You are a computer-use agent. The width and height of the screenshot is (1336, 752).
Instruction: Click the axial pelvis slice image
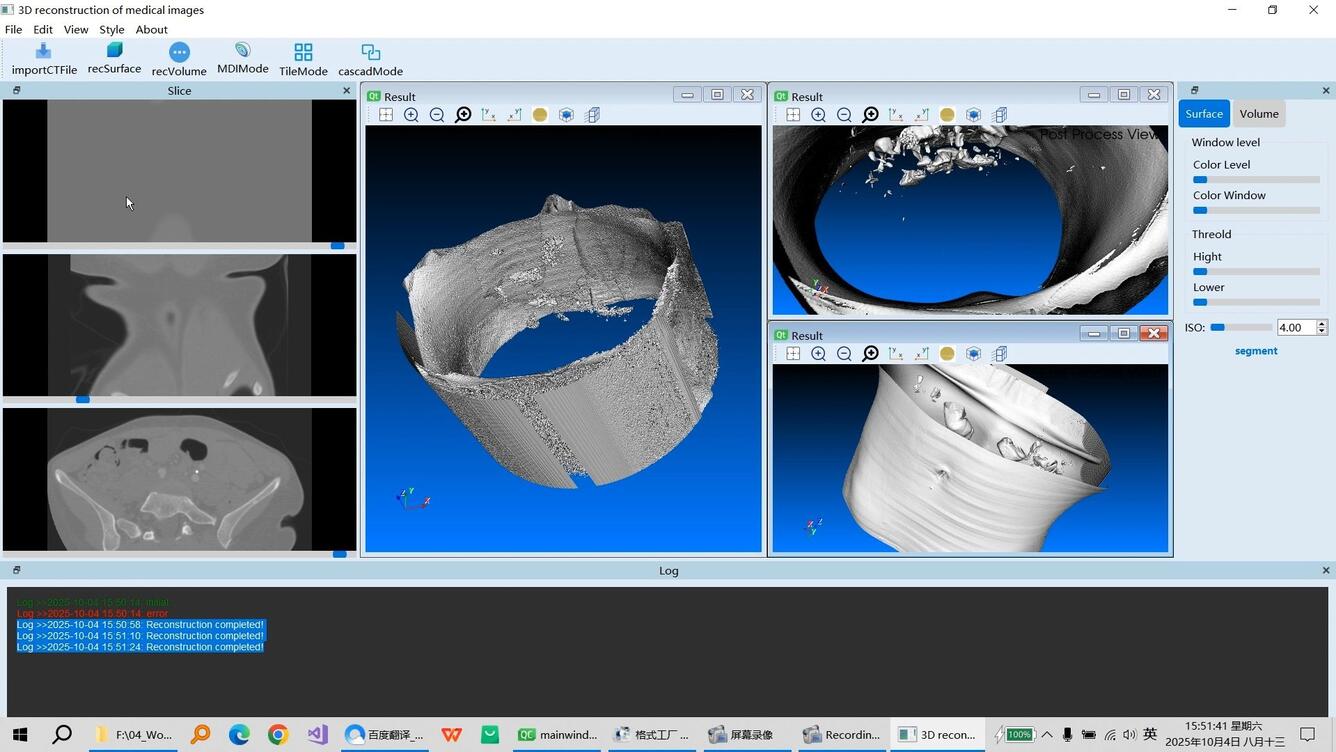(x=179, y=479)
